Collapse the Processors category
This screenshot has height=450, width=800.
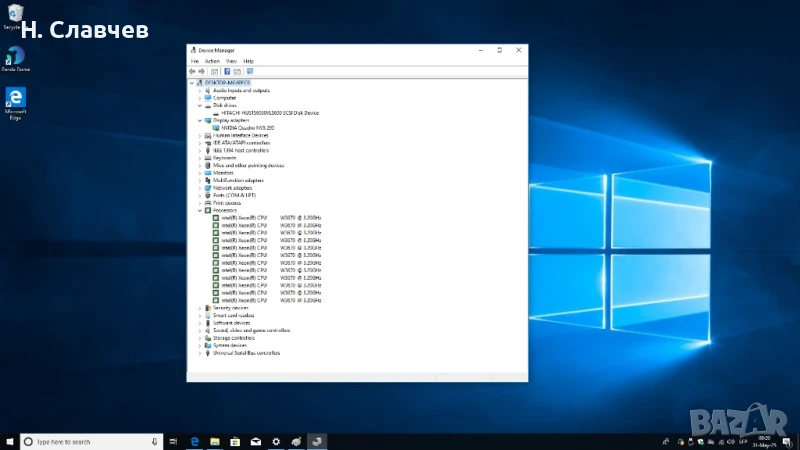(x=200, y=210)
